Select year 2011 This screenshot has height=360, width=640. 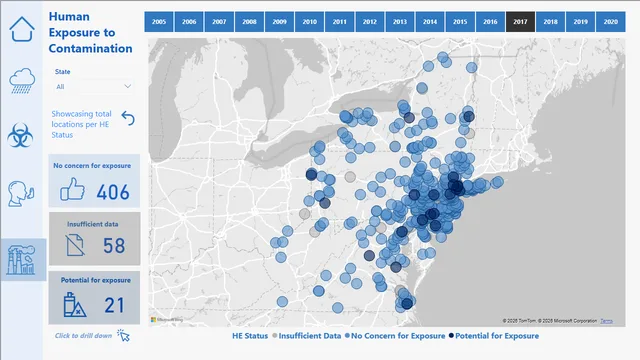point(340,22)
